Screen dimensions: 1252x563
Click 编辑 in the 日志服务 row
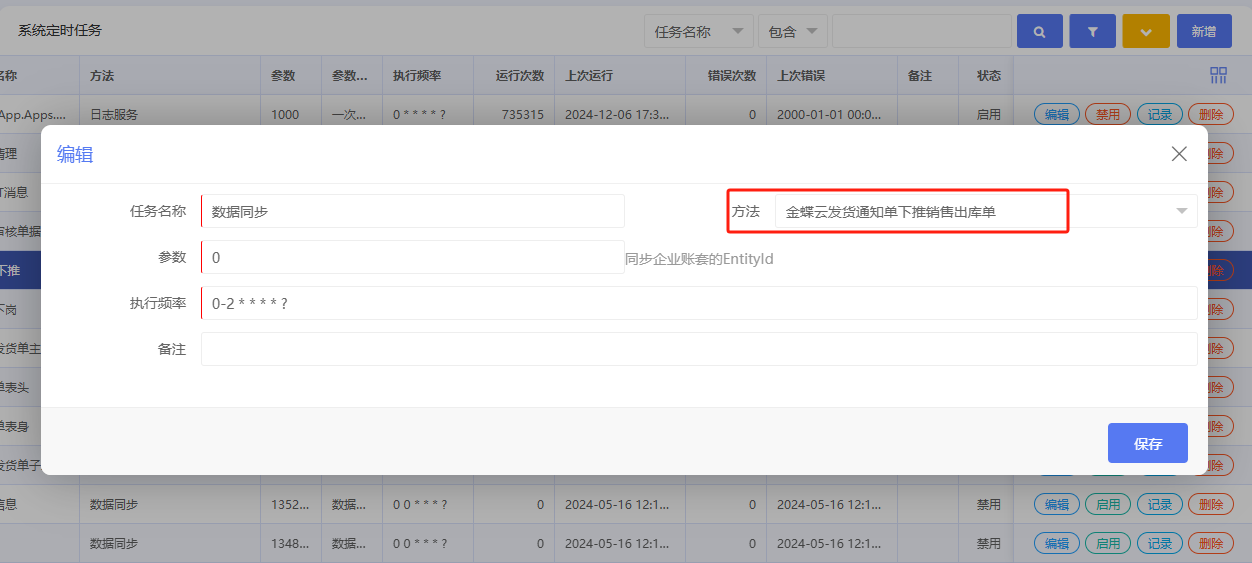click(x=1056, y=115)
